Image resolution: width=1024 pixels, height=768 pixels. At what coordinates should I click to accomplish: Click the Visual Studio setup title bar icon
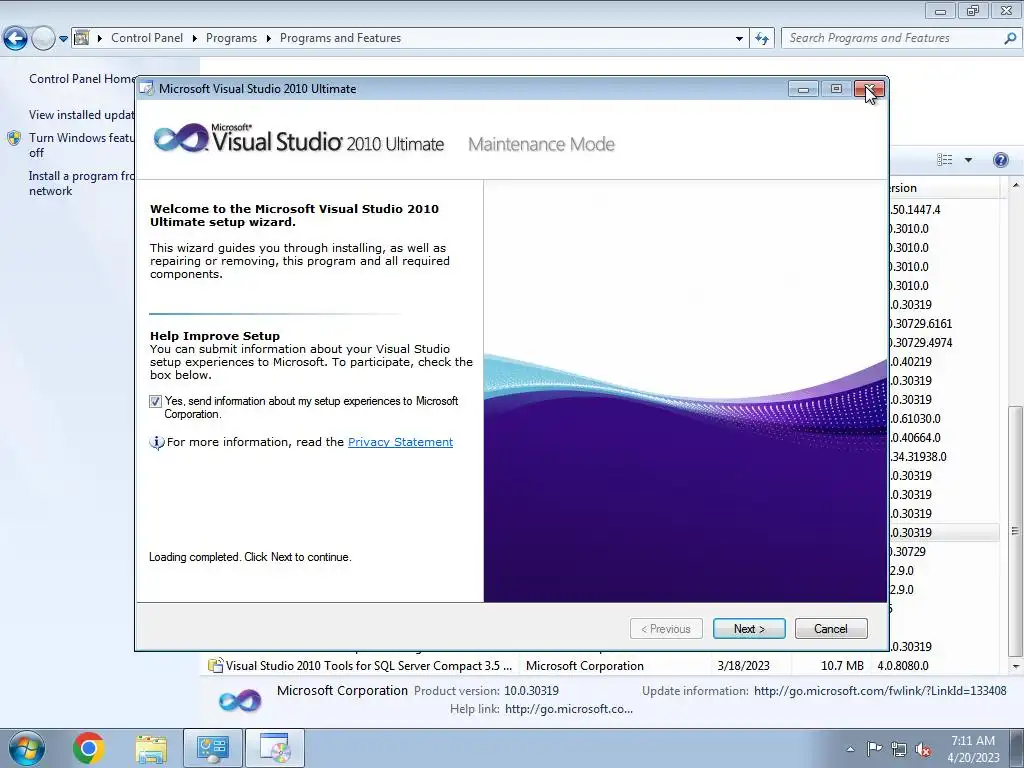[148, 89]
